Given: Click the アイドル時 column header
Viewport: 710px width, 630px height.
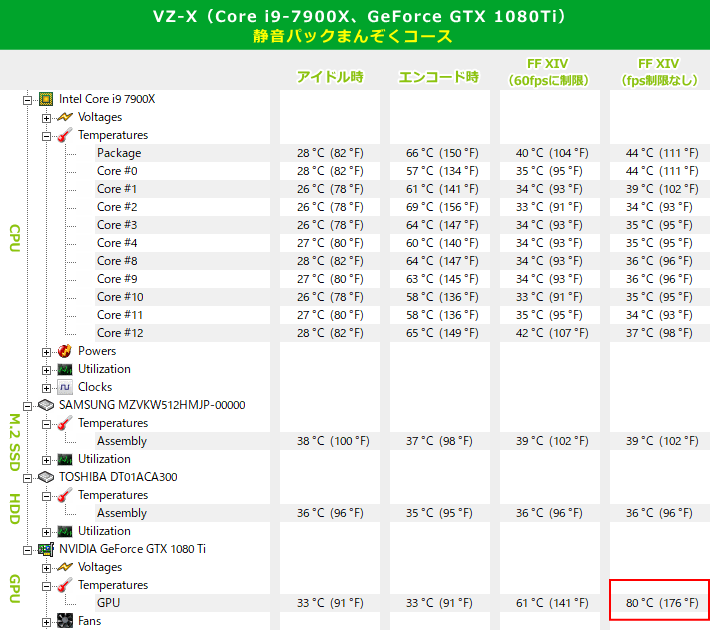Looking at the screenshot, I should pyautogui.click(x=330, y=77).
